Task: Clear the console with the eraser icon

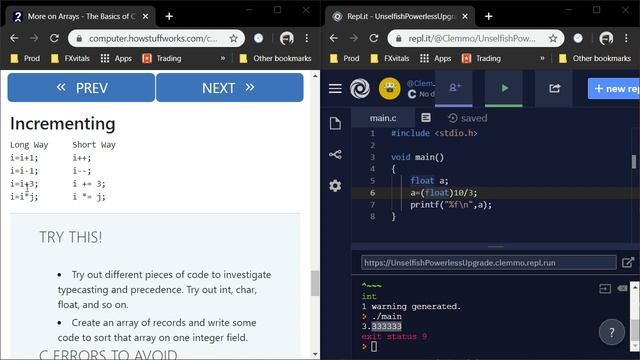Action: [622, 288]
